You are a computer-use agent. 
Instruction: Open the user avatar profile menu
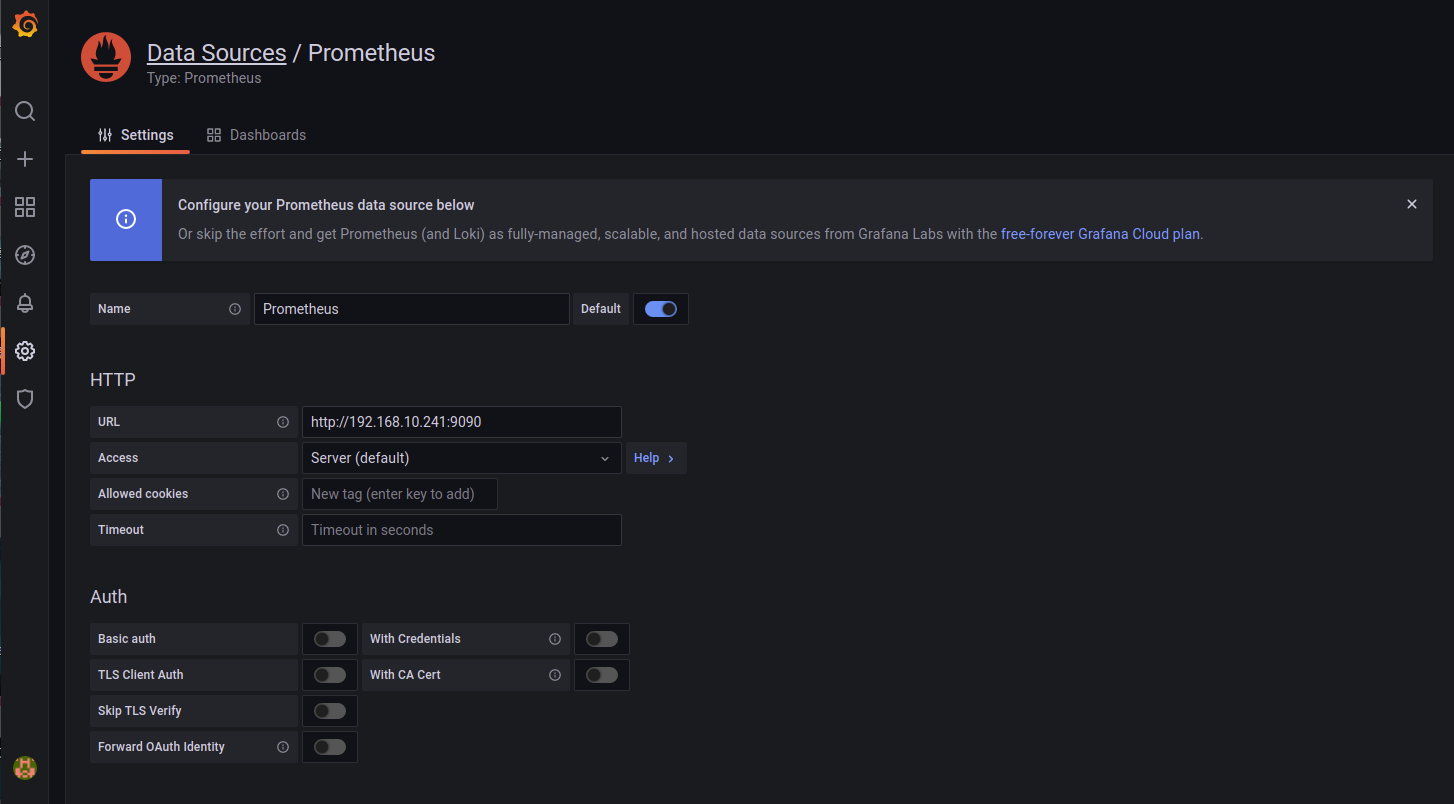pos(25,768)
